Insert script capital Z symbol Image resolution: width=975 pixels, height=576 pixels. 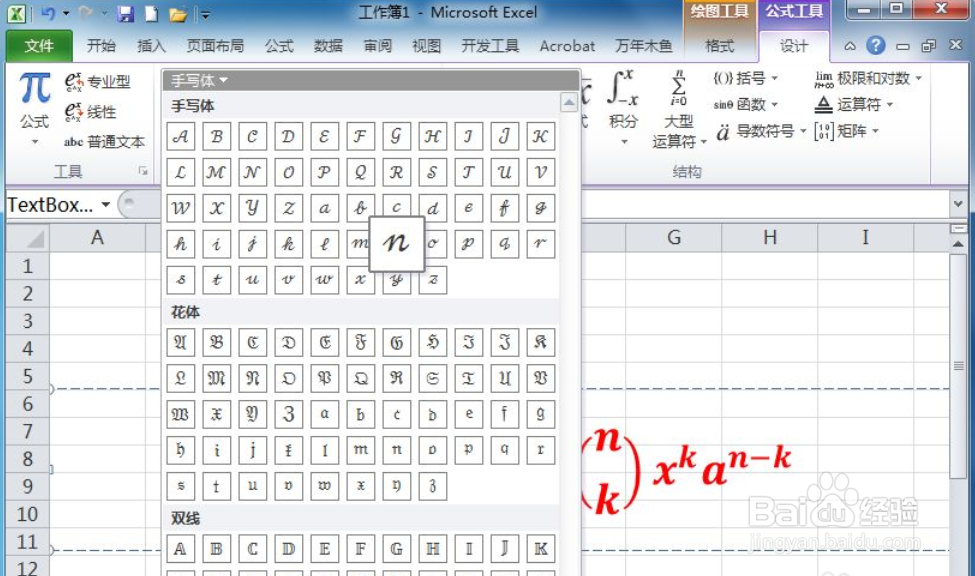(289, 208)
